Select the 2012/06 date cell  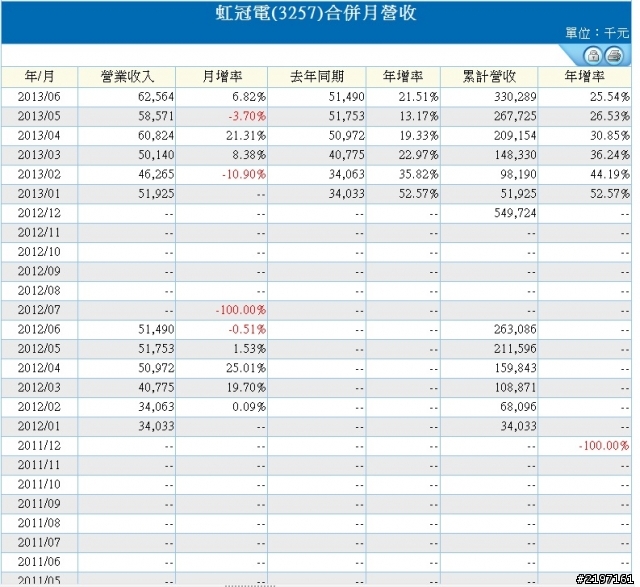pos(39,329)
